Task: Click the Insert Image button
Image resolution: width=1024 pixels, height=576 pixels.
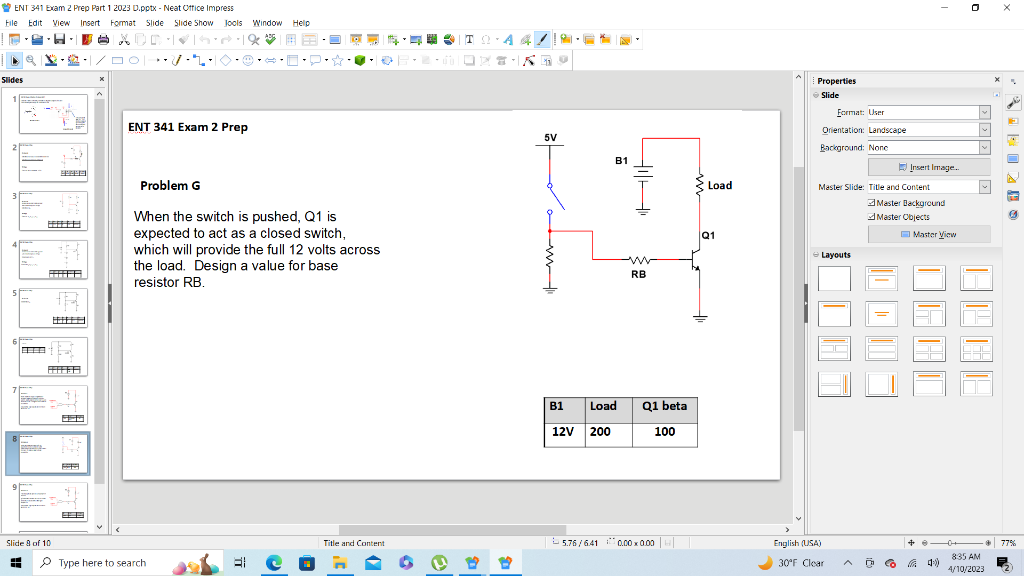Action: coord(929,167)
